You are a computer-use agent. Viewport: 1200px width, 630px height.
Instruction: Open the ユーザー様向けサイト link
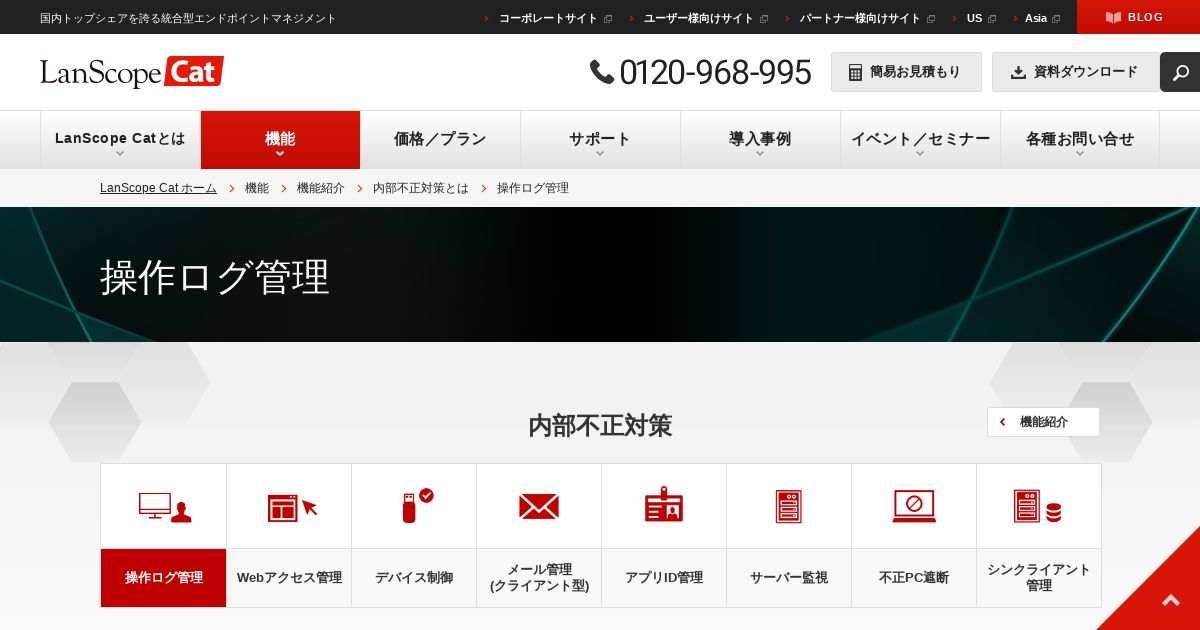699,18
